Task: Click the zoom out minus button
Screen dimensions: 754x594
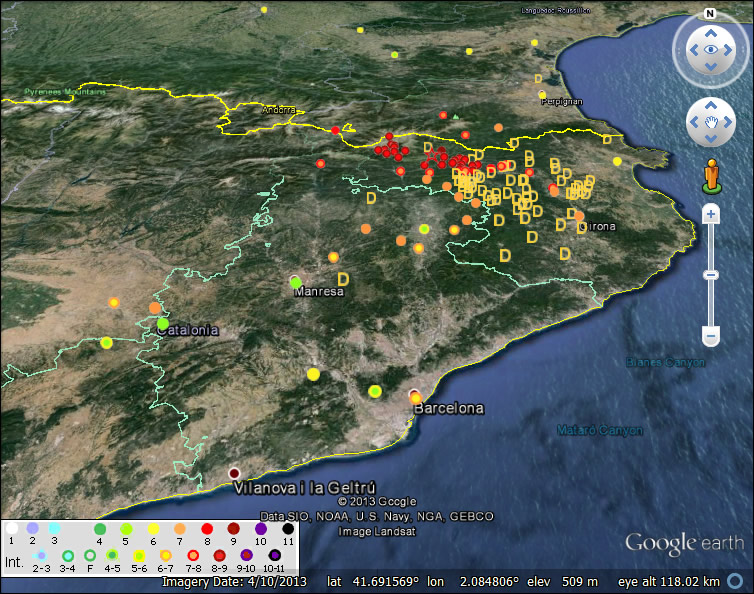Action: (710, 336)
